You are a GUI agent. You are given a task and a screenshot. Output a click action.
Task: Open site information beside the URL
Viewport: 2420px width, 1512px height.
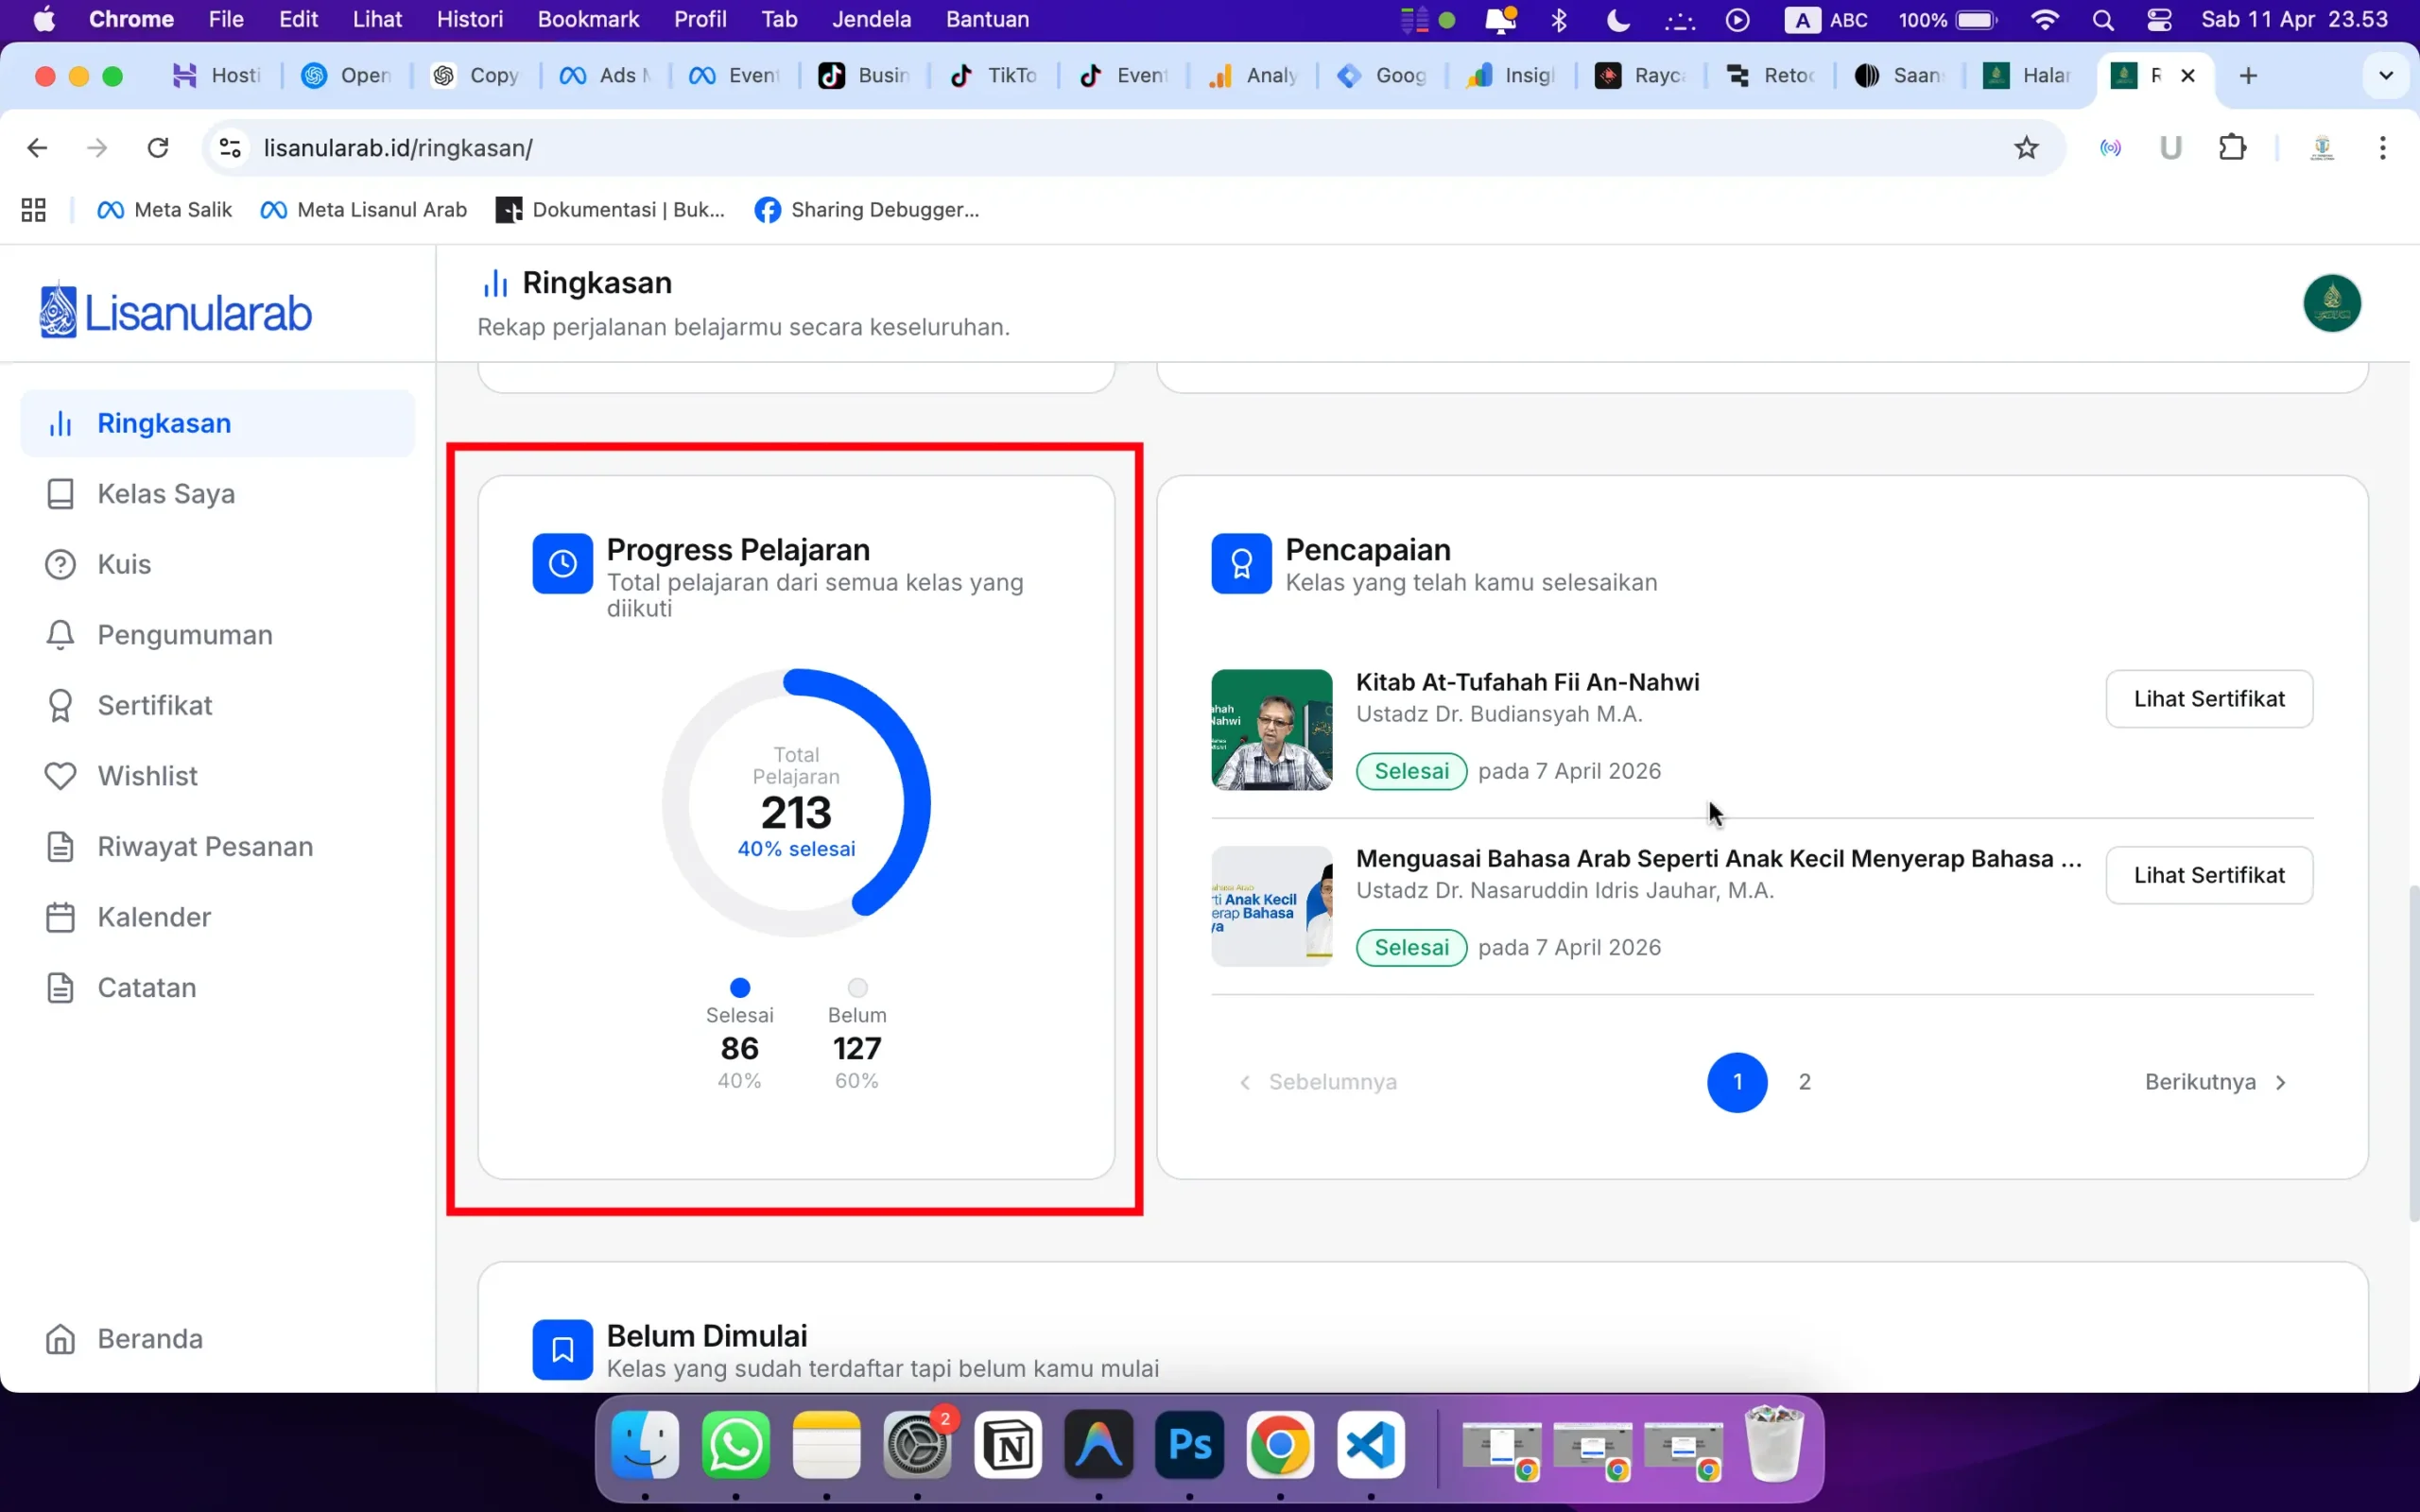click(x=228, y=147)
